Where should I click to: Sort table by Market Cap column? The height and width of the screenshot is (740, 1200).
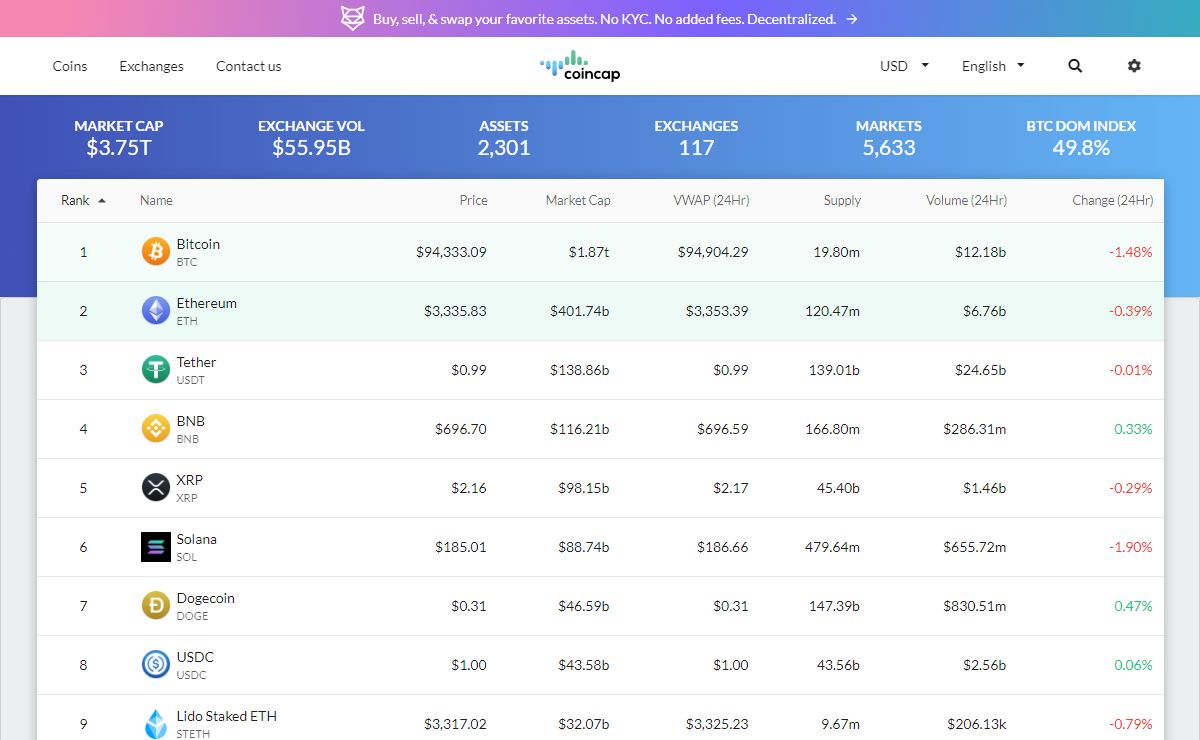pyautogui.click(x=578, y=200)
